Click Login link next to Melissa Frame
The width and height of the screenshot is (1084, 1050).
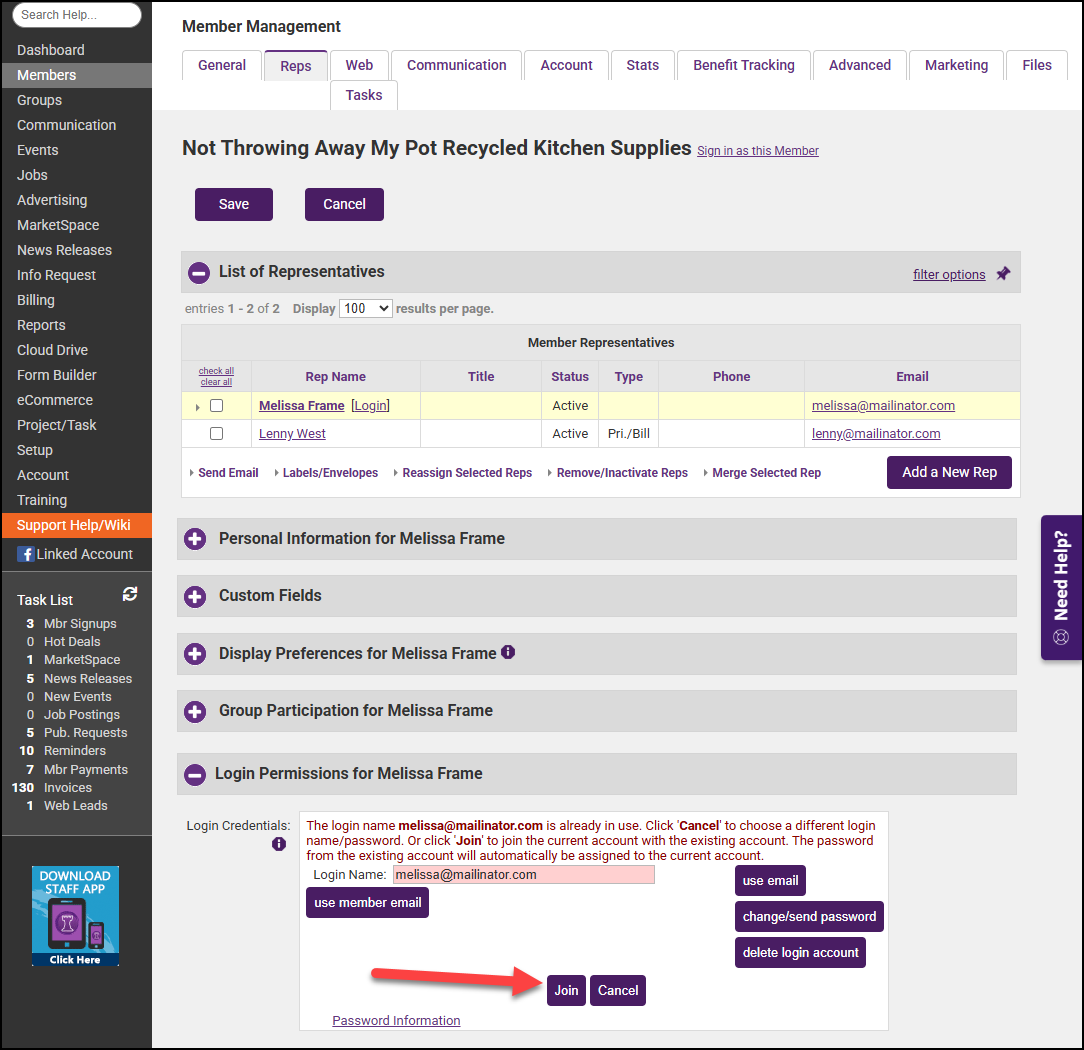click(371, 406)
